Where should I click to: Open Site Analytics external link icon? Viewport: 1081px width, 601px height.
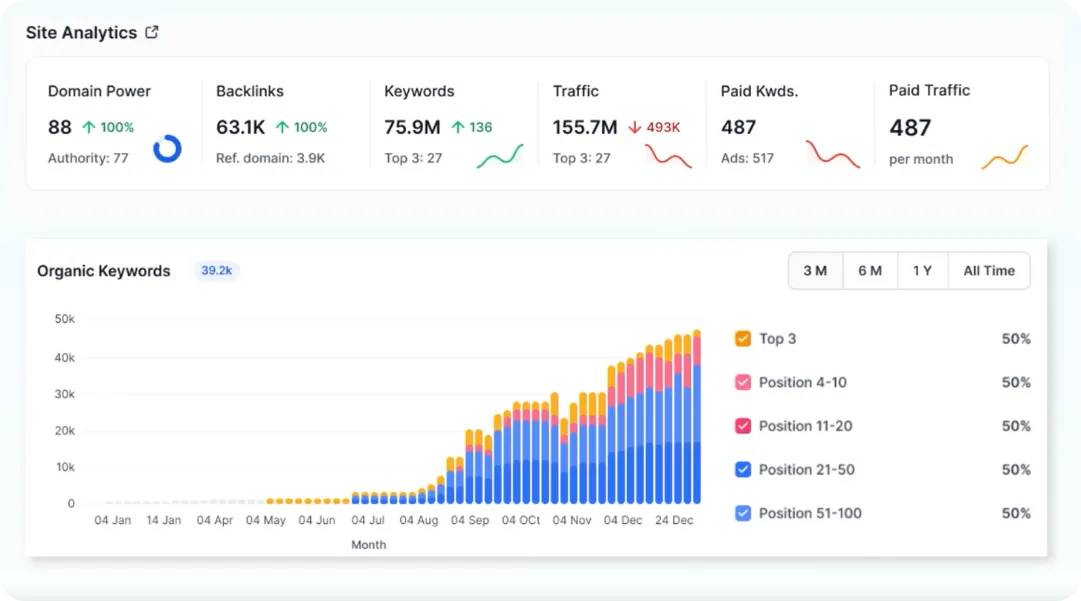click(x=152, y=32)
